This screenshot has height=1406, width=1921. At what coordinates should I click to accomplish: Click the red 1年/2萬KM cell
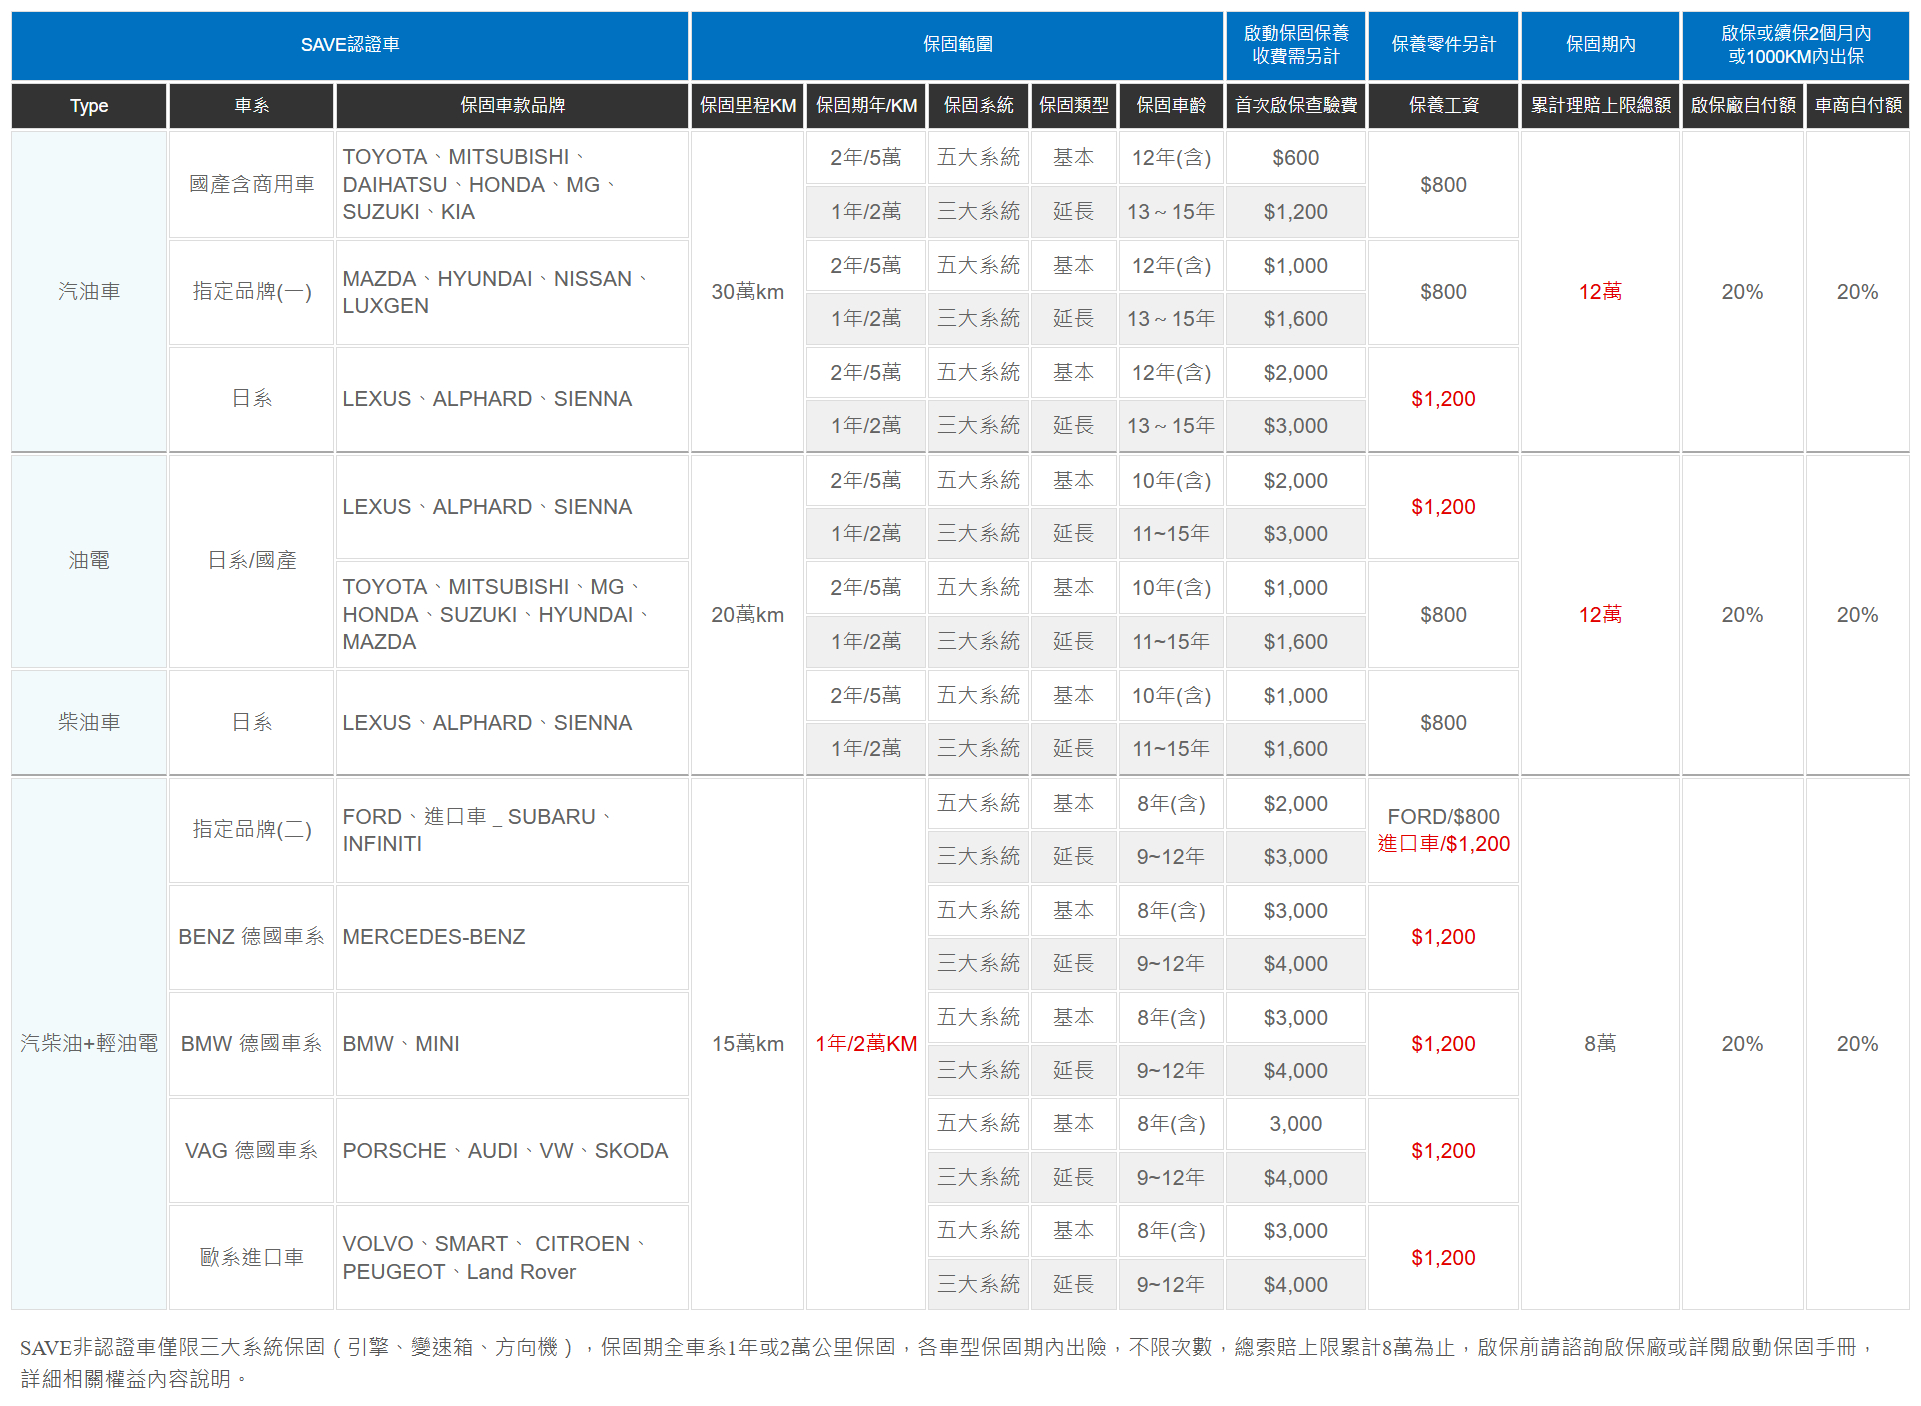click(866, 1044)
